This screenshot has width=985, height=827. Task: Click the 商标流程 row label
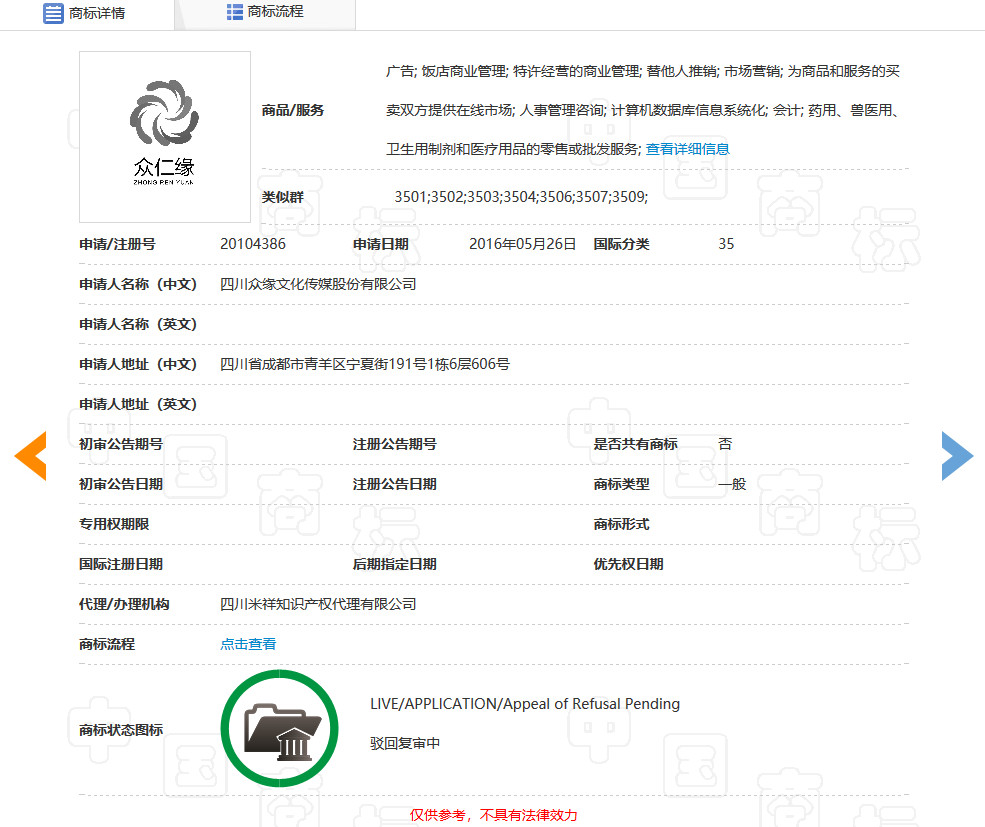(x=107, y=644)
